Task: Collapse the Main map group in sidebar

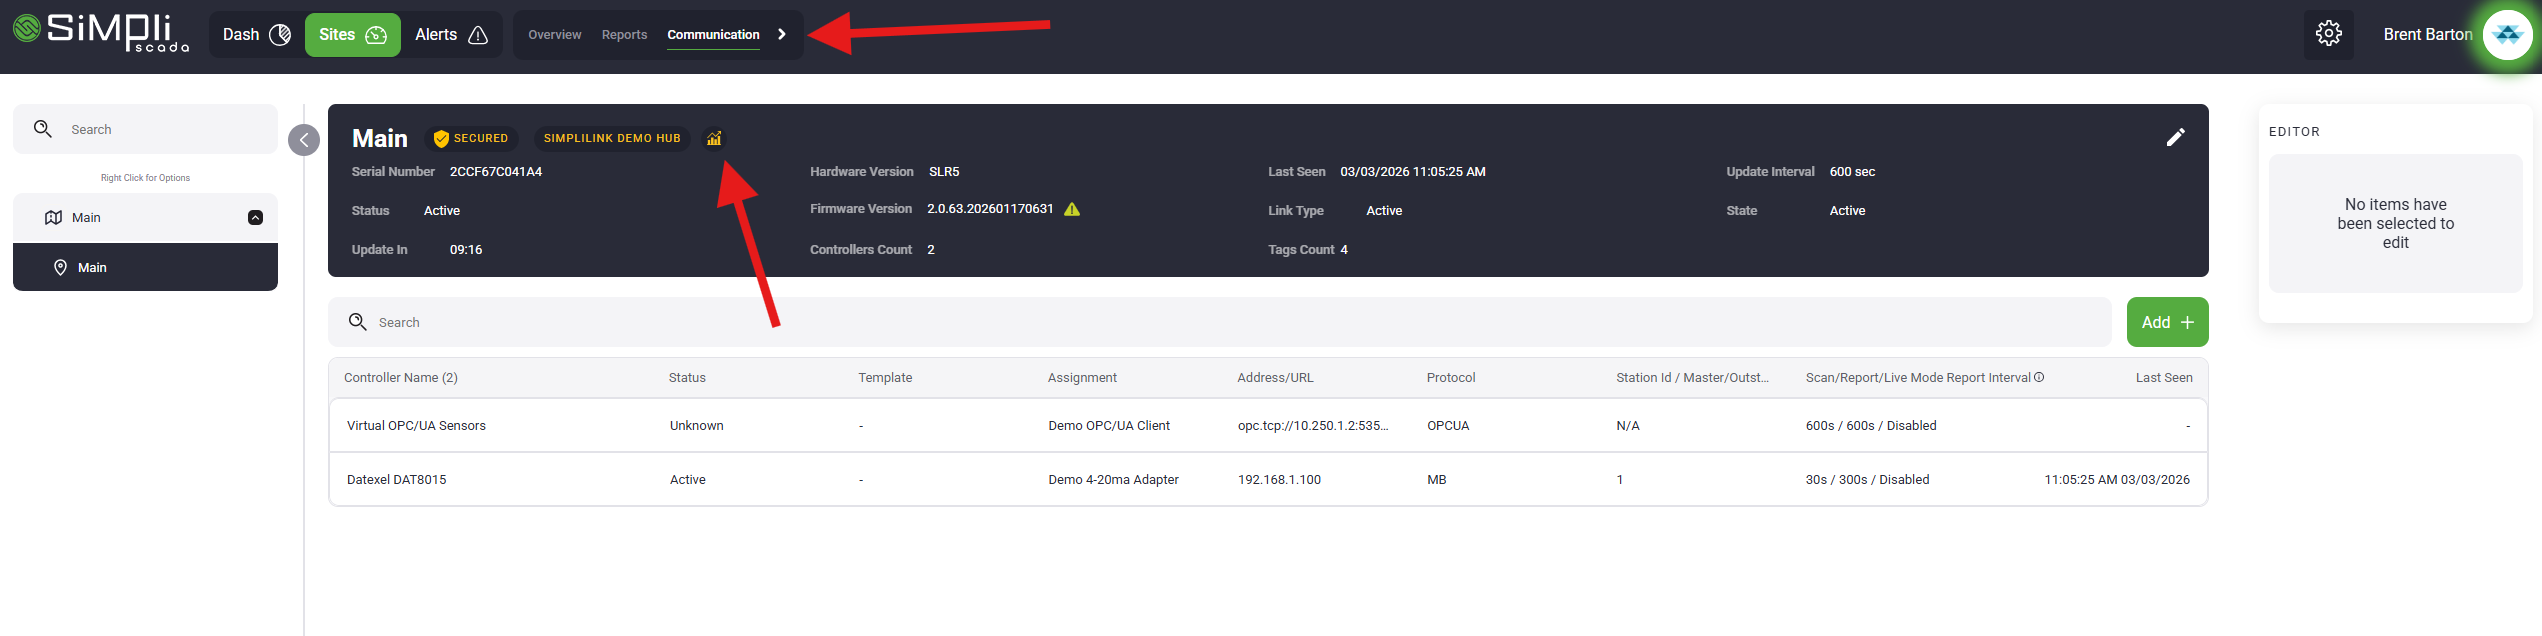Action: point(255,218)
